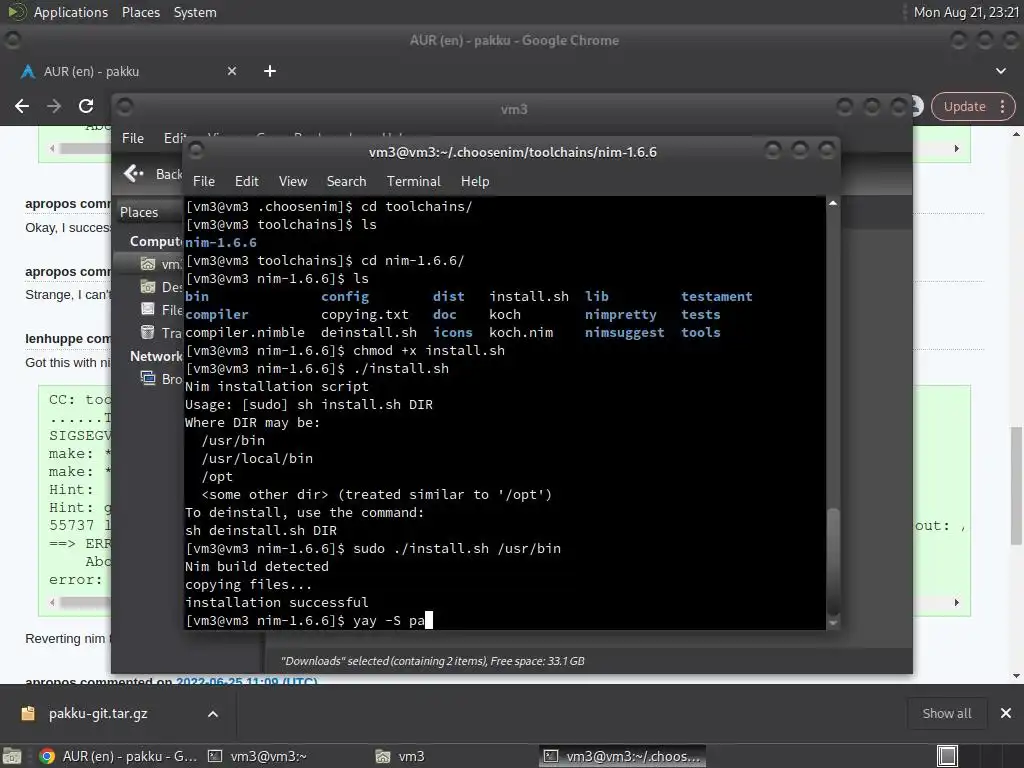The height and width of the screenshot is (768, 1024).
Task: Switch to vm3 file manager taskbar item
Action: 400,756
